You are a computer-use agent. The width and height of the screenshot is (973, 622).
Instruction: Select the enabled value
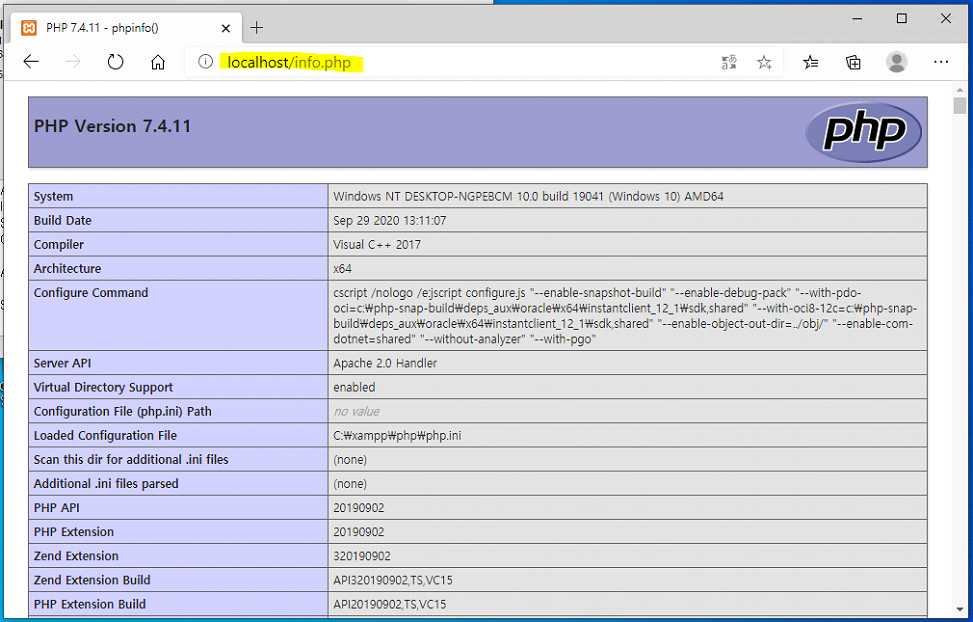[x=354, y=387]
